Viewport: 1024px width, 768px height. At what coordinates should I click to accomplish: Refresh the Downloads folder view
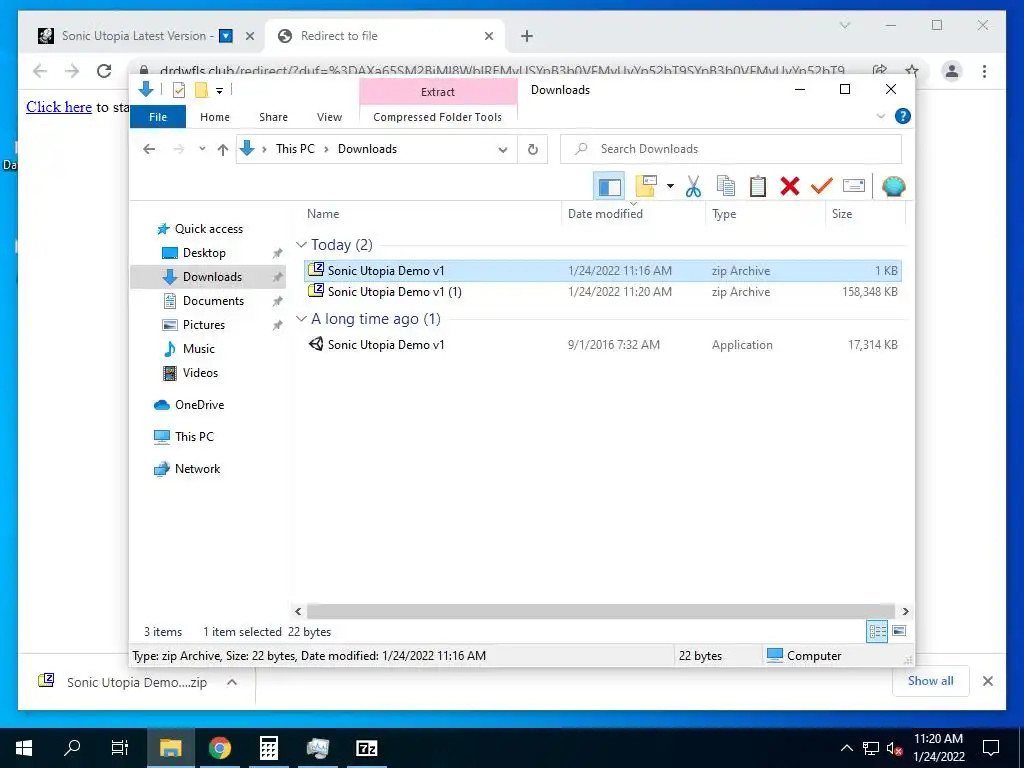[x=533, y=150]
